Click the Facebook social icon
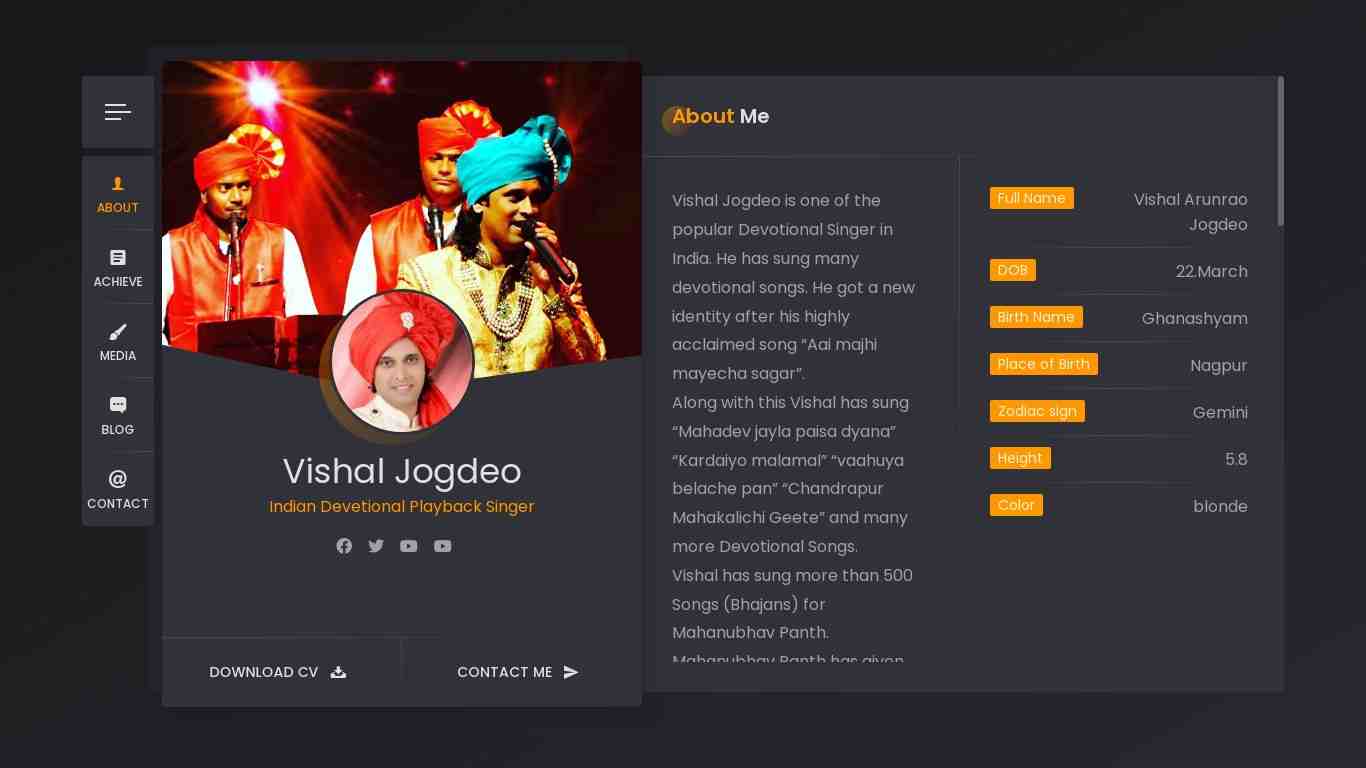1366x768 pixels. (344, 546)
